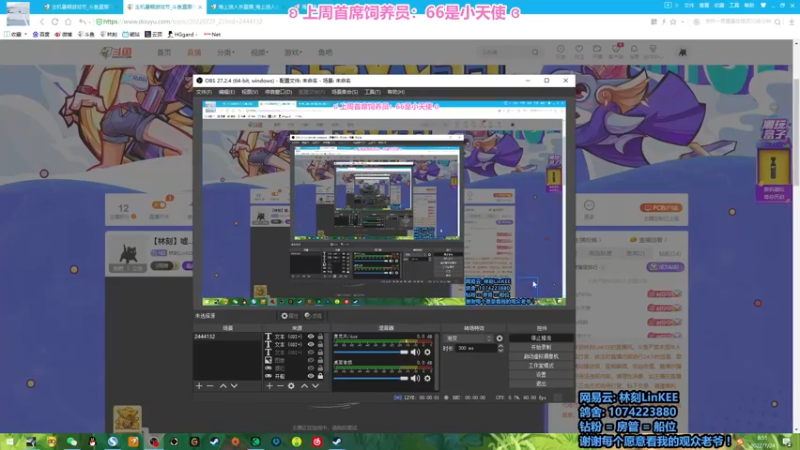Viewport: 800px width, 450px height.
Task: Open the OBS 场景集合 menu
Action: [344, 92]
